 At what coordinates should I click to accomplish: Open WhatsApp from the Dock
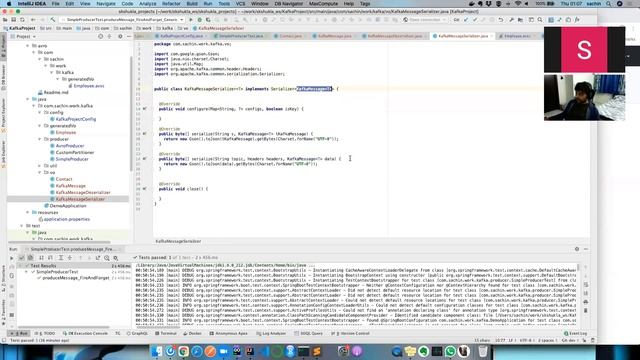pyautogui.click(x=450, y=351)
